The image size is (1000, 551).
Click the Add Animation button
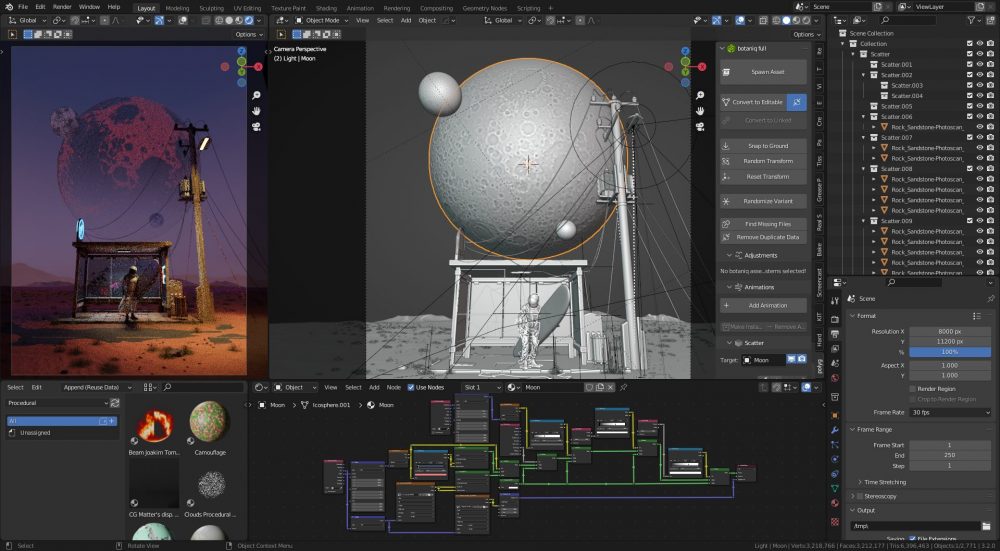tap(763, 305)
